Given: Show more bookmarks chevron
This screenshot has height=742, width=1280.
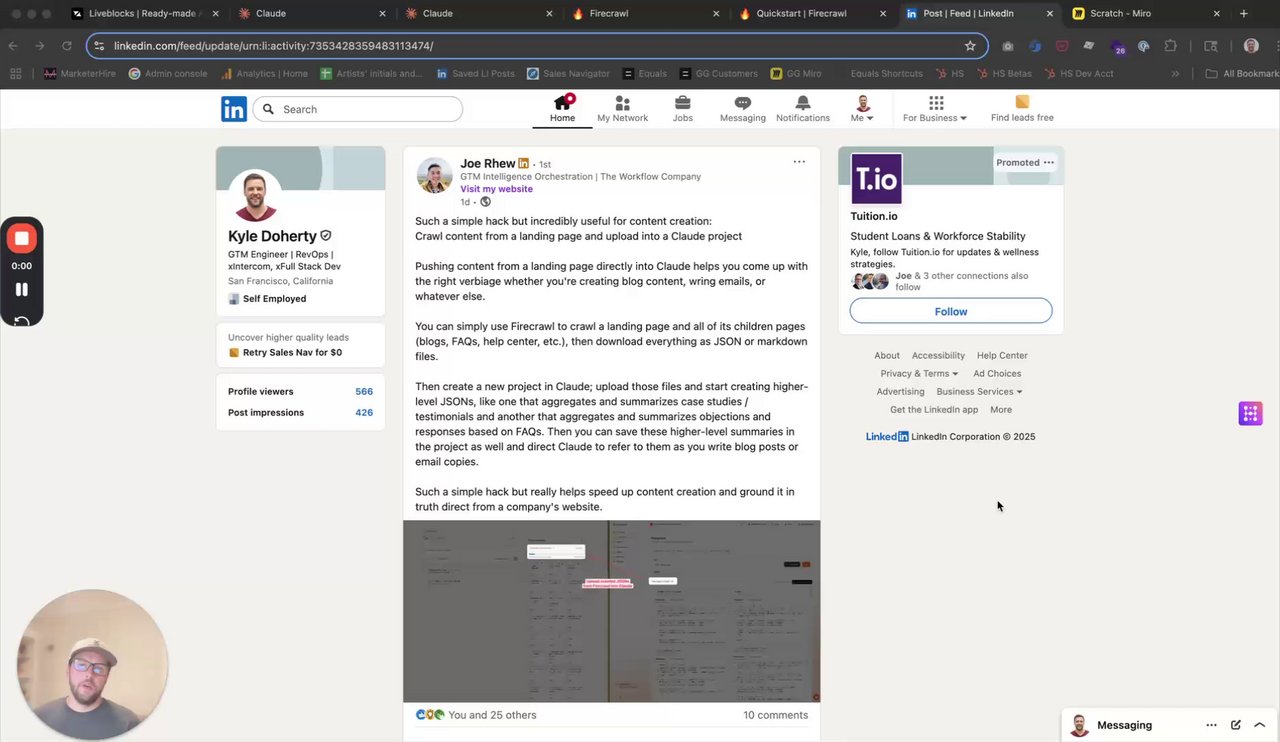Looking at the screenshot, I should pos(1175,73).
